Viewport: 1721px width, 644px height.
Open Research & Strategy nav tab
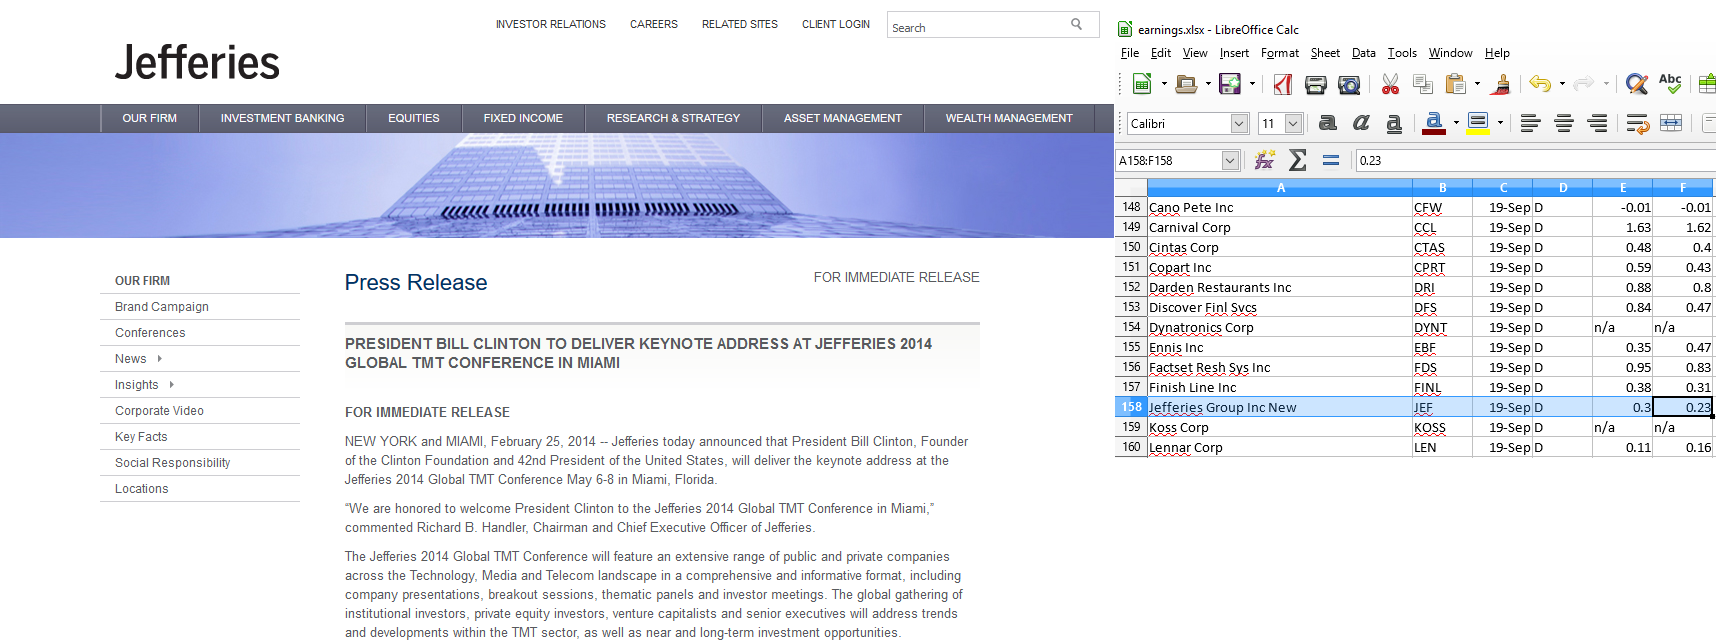click(673, 118)
